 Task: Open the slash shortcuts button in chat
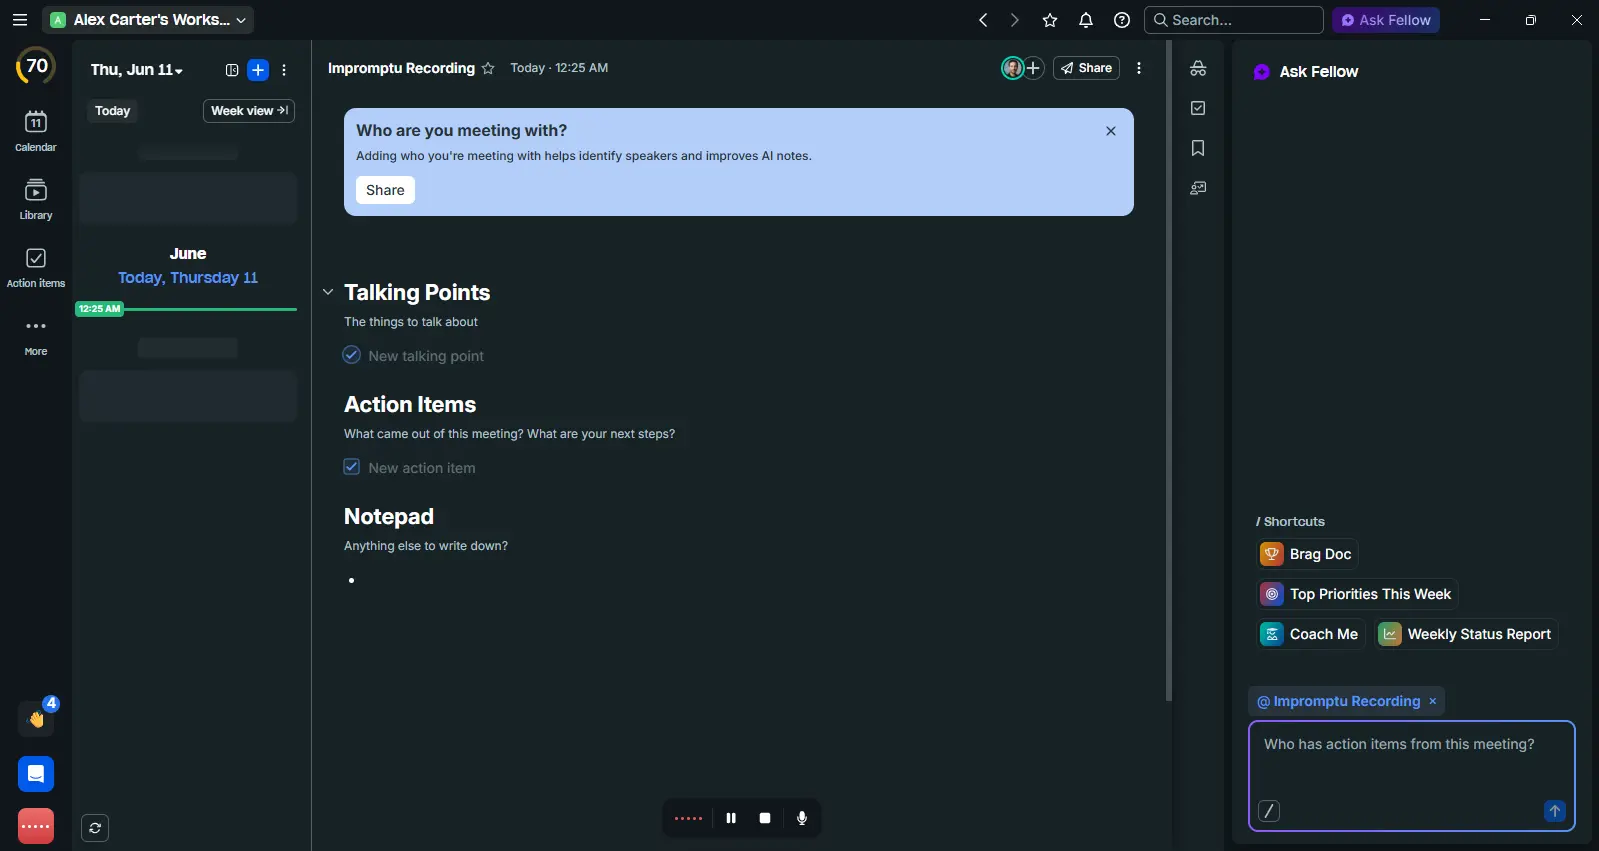[1269, 811]
